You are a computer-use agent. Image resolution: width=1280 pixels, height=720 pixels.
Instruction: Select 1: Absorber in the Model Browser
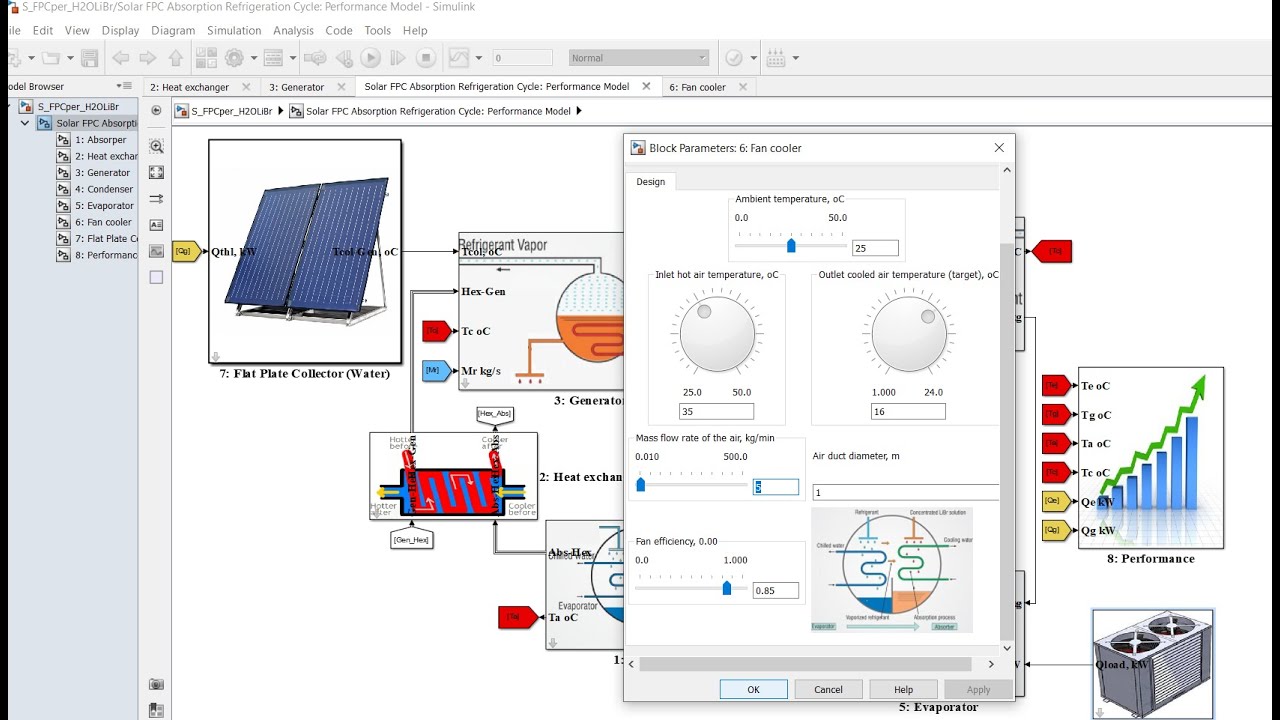tap(101, 140)
